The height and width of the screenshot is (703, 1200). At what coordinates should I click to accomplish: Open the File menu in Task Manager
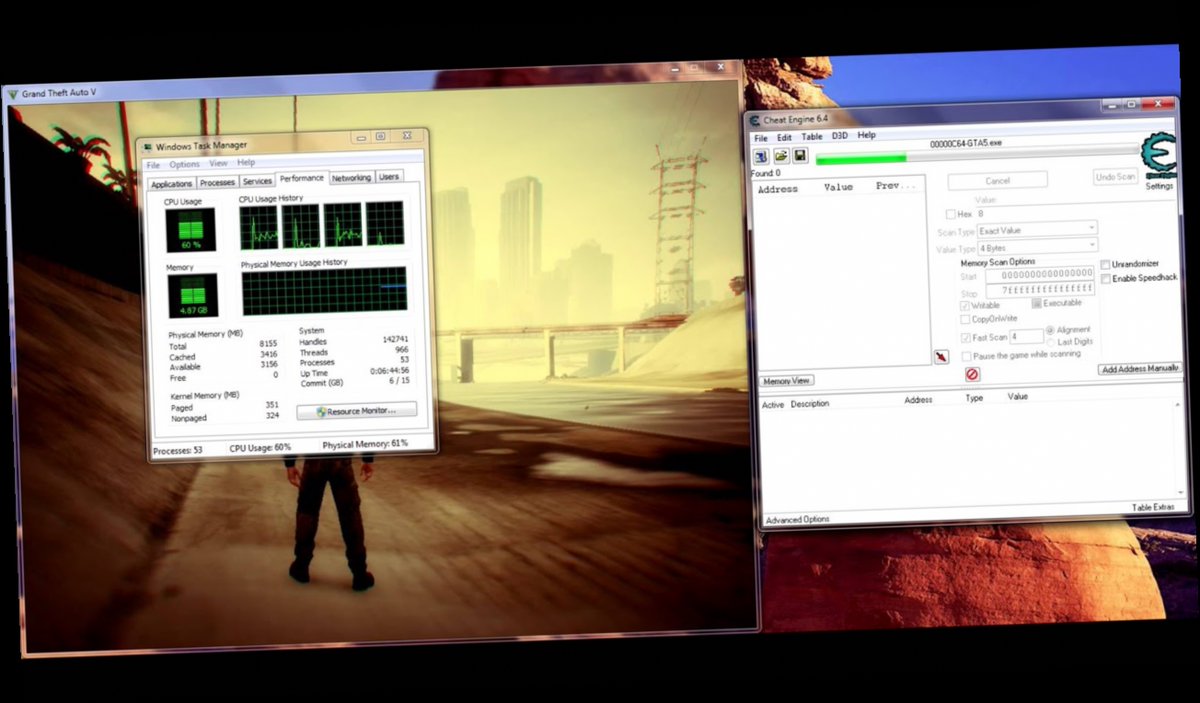coord(153,164)
